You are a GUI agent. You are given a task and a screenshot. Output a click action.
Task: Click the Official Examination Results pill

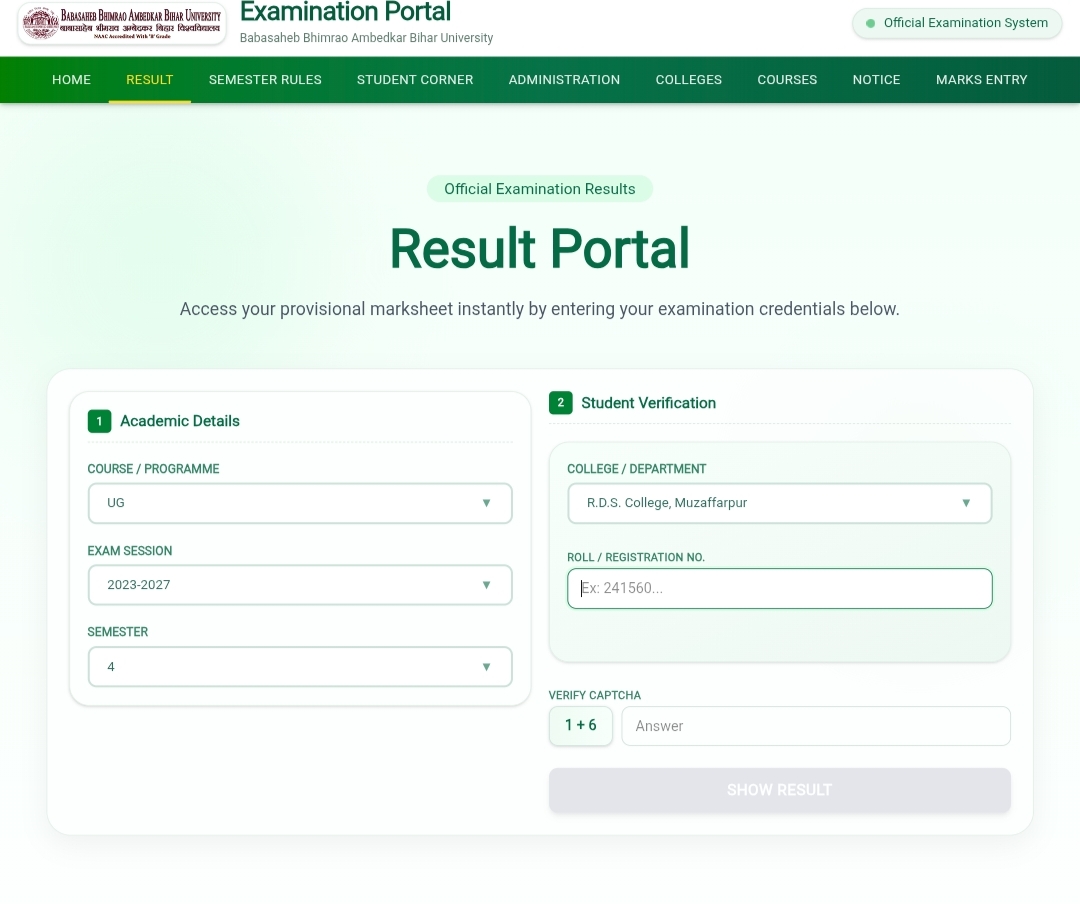pyautogui.click(x=540, y=189)
